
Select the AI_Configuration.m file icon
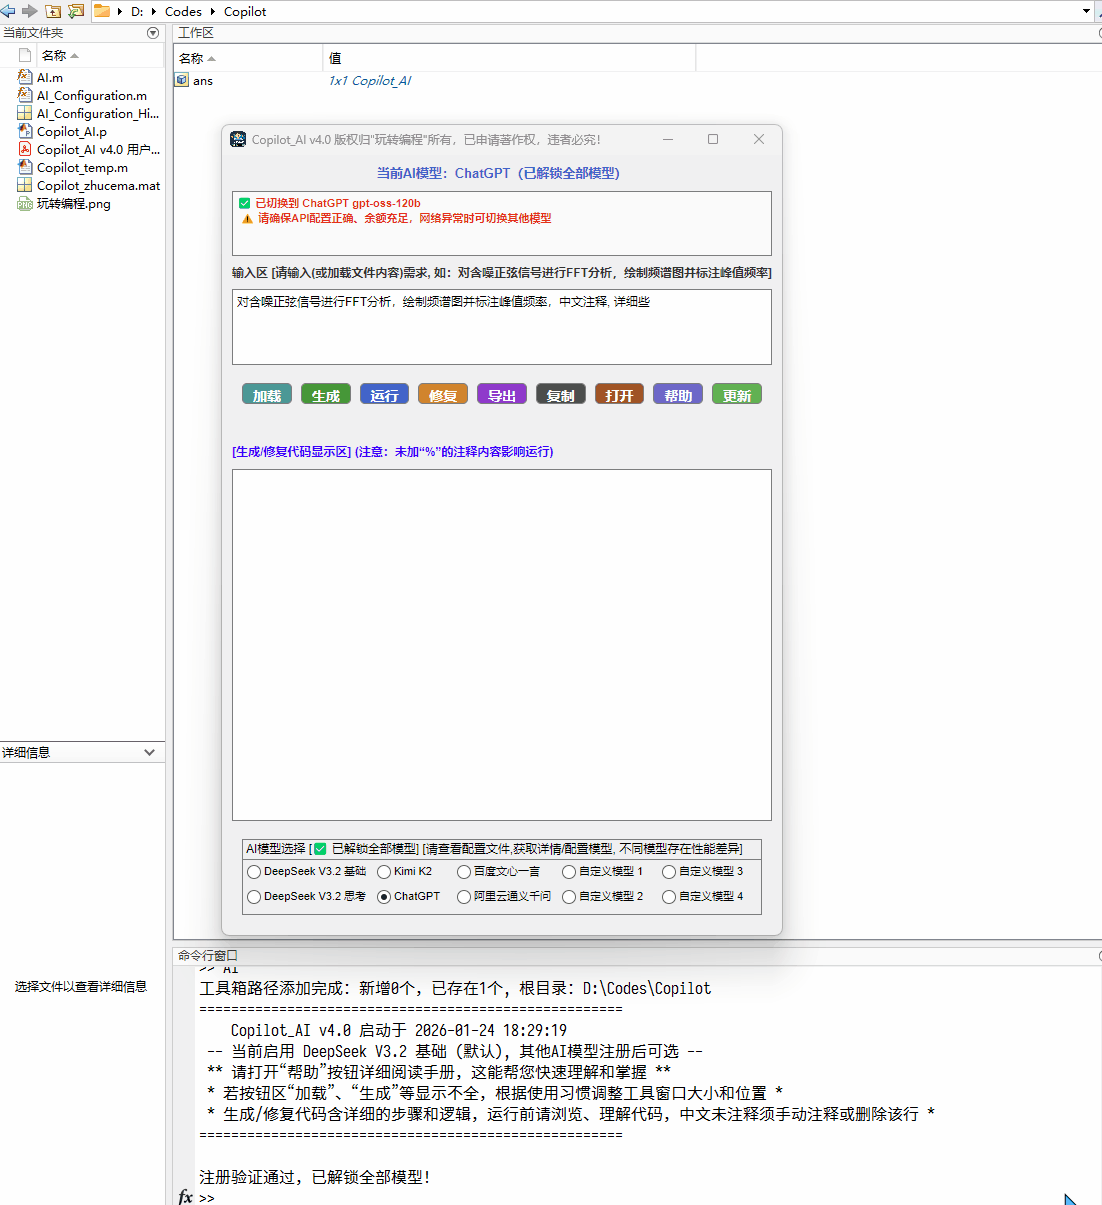point(25,95)
